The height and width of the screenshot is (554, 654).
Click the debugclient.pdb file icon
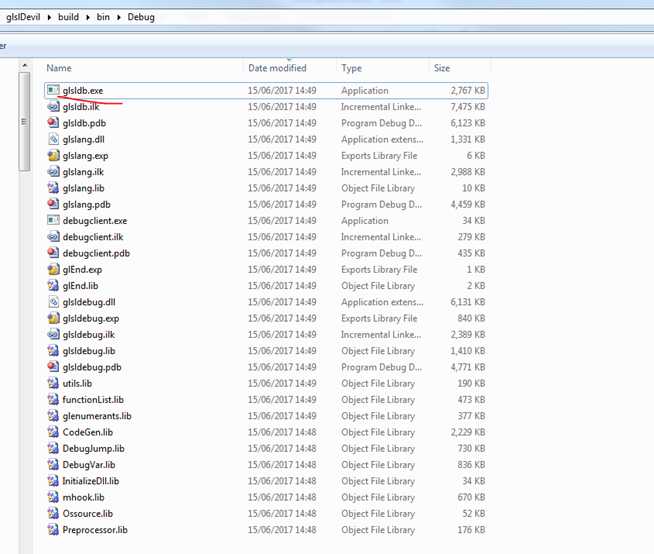[53, 253]
